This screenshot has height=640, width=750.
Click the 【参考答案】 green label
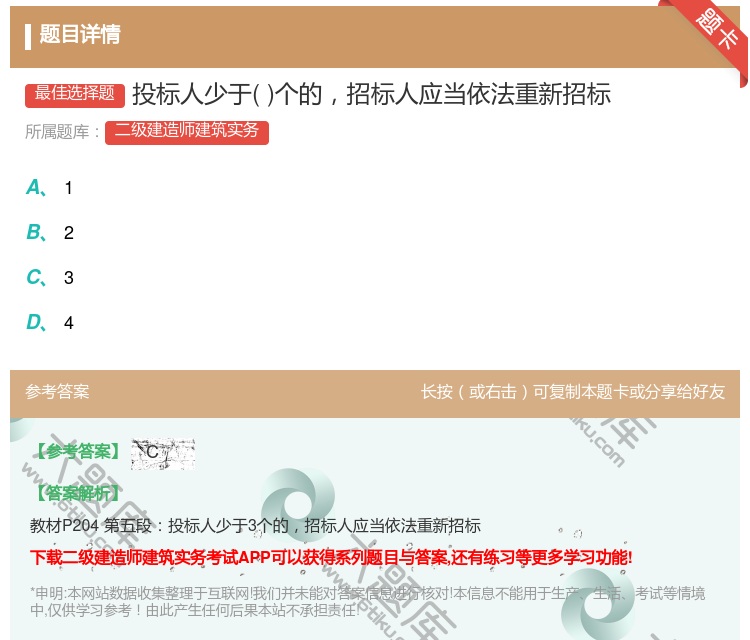[x=78, y=451]
